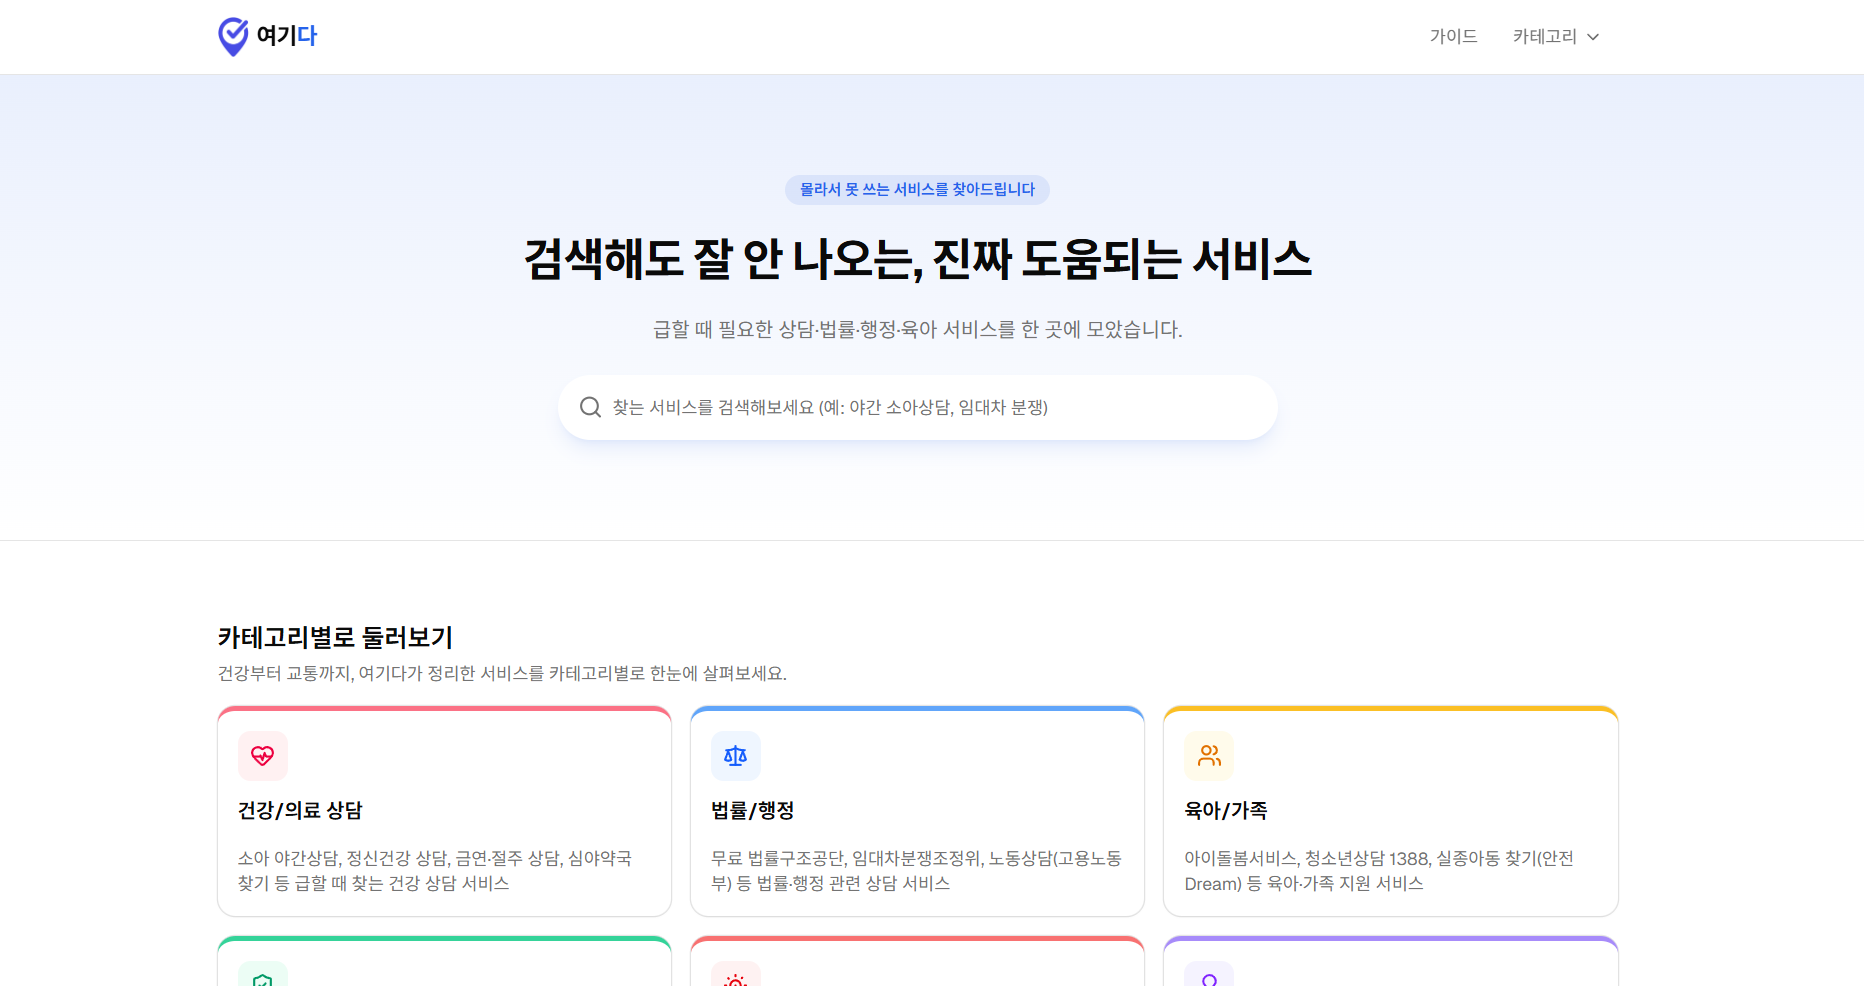Click the 몰라서 못 쓰는 서비스를 찾아드립니다 badge

917,189
